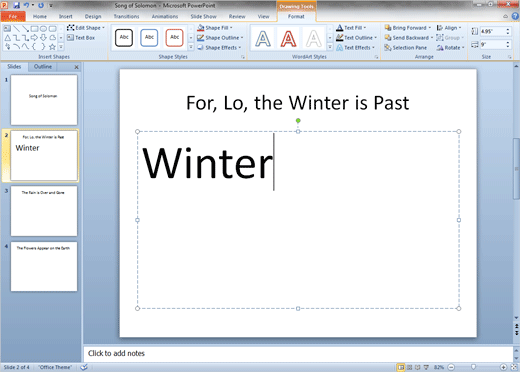Viewport: 520px width, 372px height.
Task: Expand the Shape Styles gallery More arrow
Action: click(x=191, y=47)
